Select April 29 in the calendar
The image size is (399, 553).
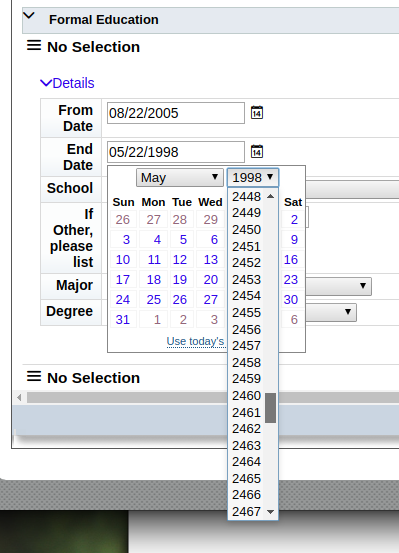click(211, 220)
